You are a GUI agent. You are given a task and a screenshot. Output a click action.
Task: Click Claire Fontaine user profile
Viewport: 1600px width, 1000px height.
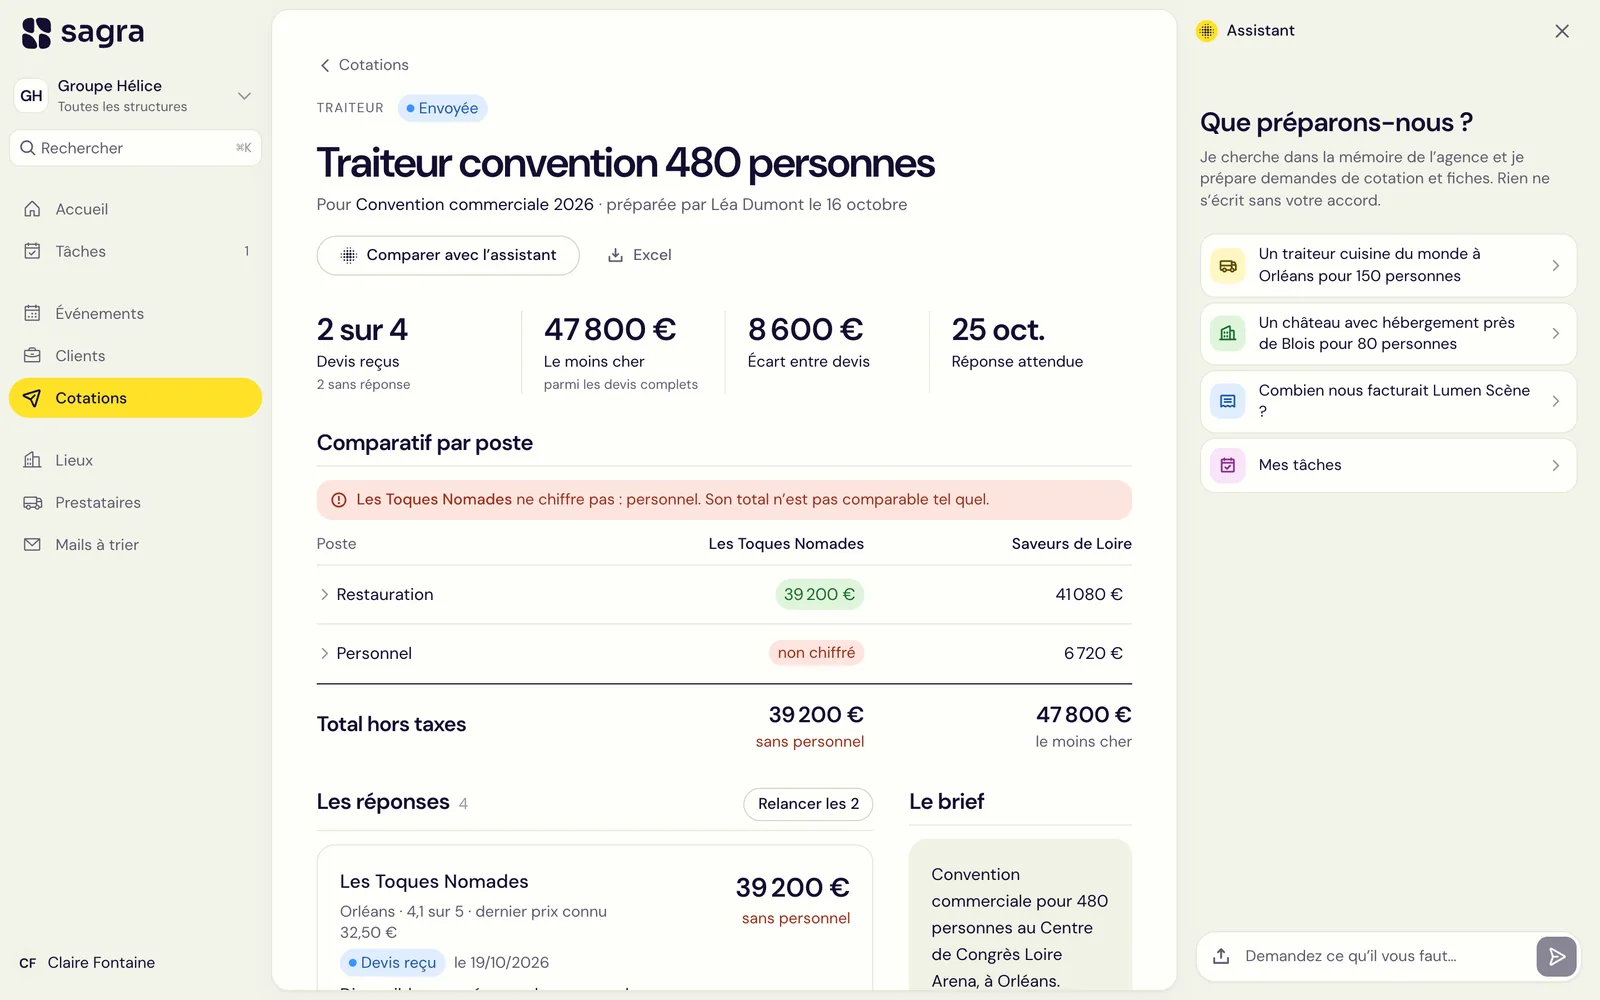tap(88, 963)
